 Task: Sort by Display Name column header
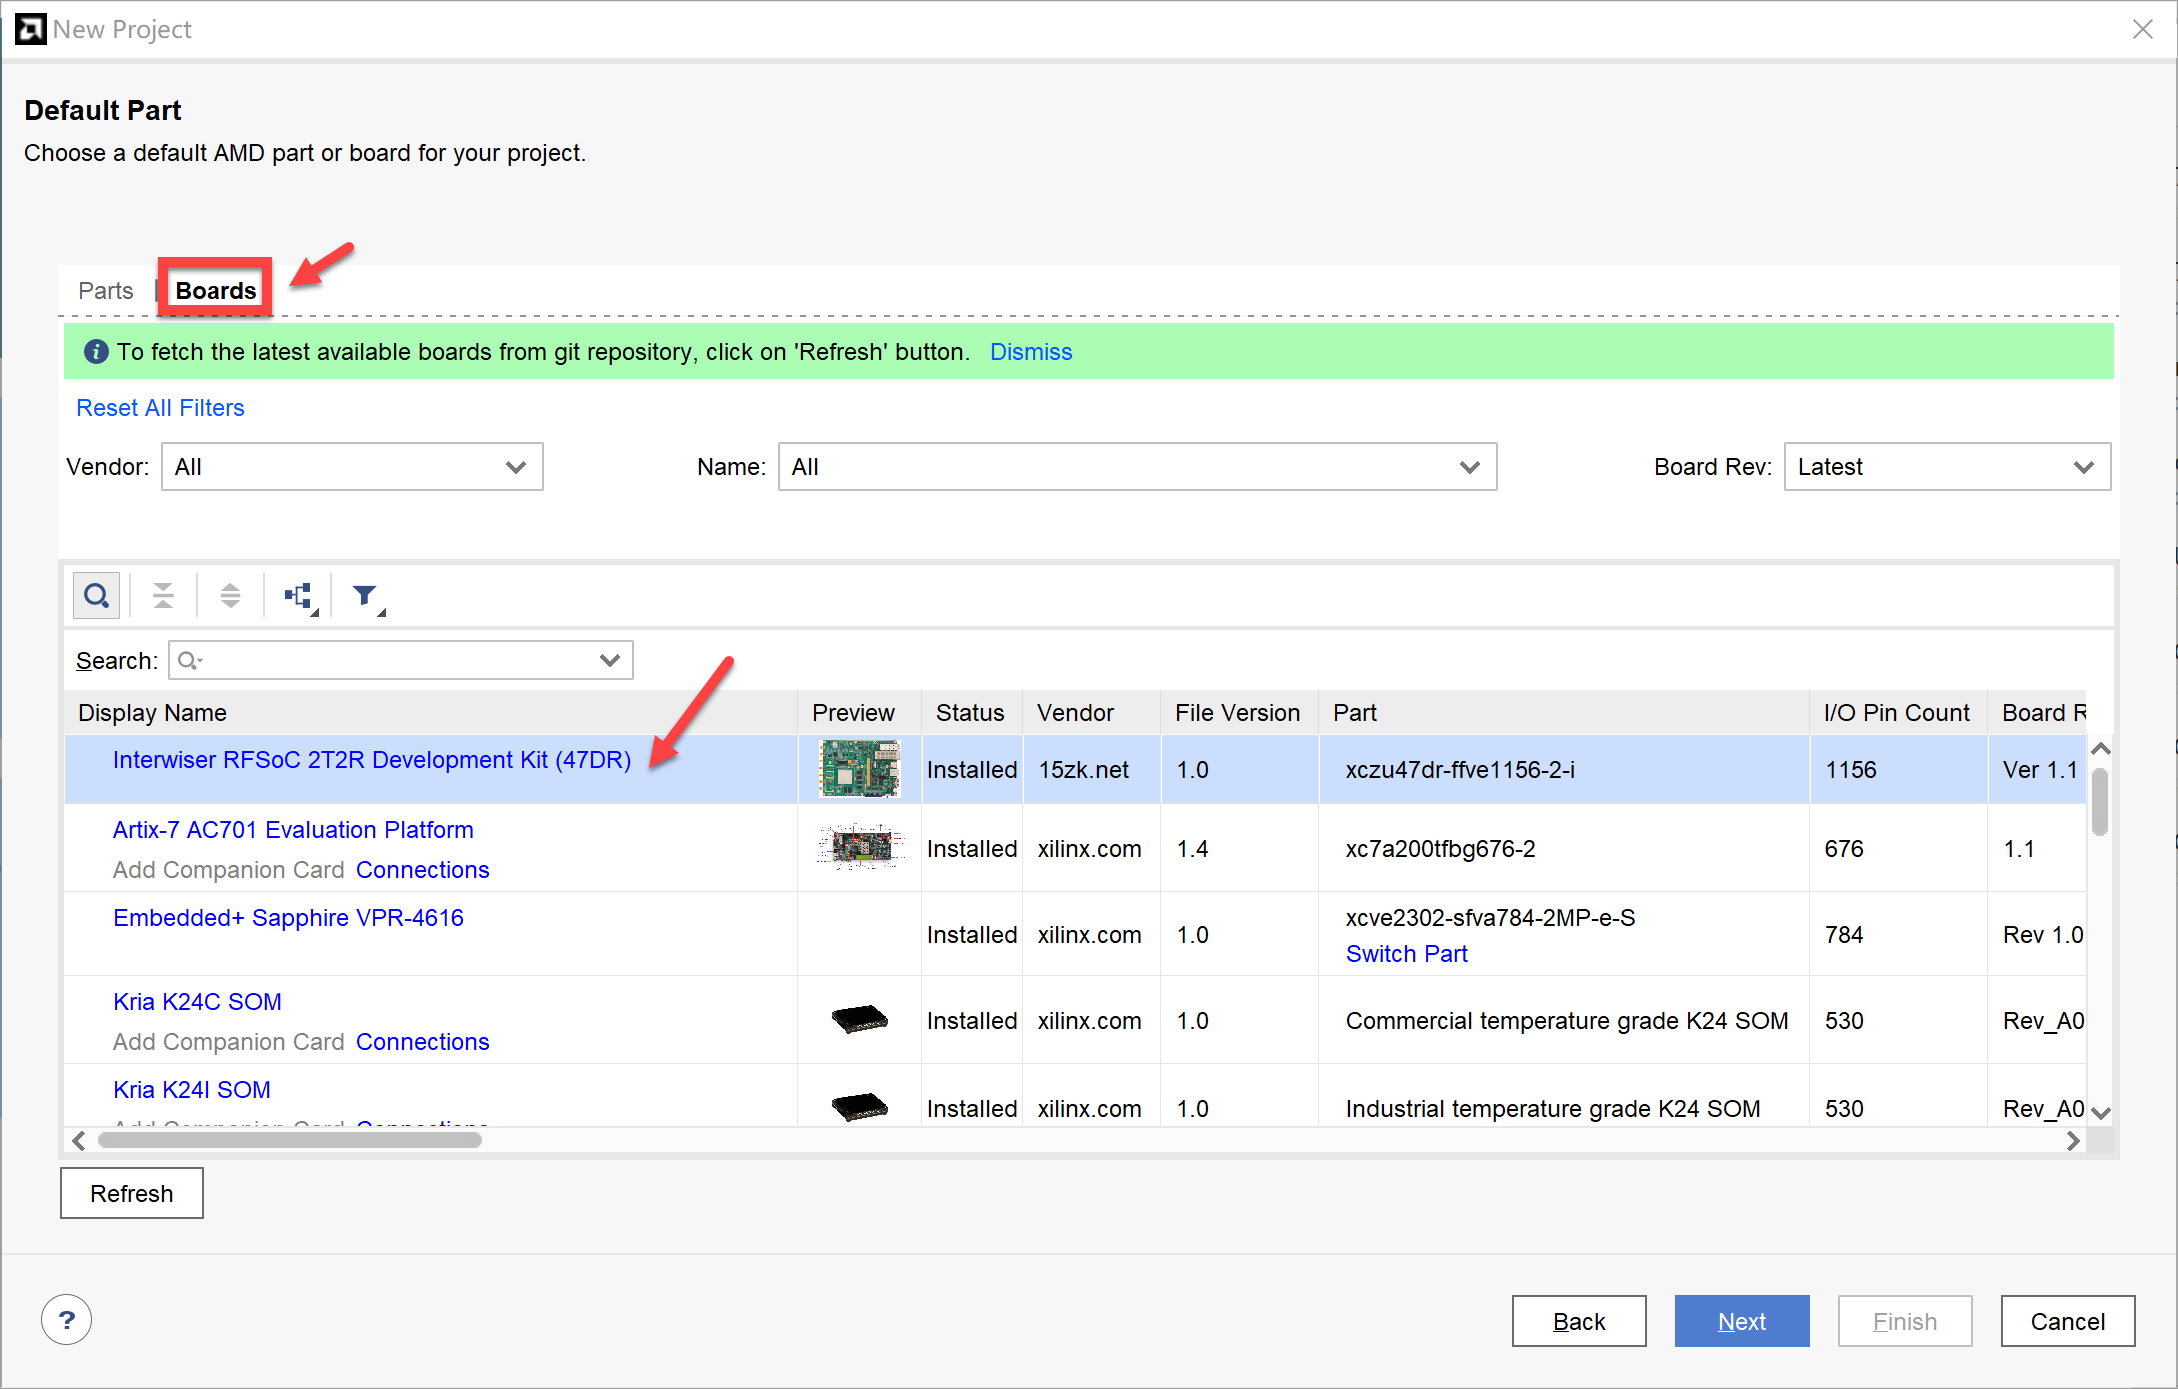431,713
